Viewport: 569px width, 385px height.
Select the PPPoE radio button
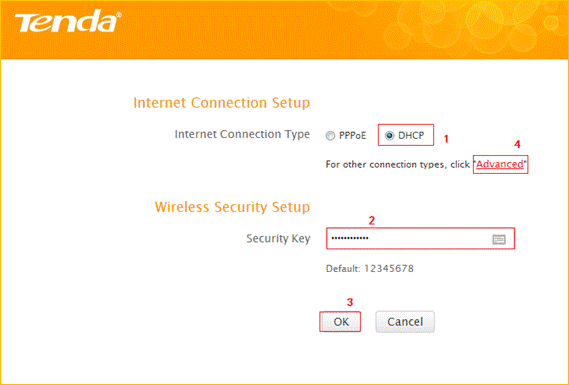coord(330,136)
